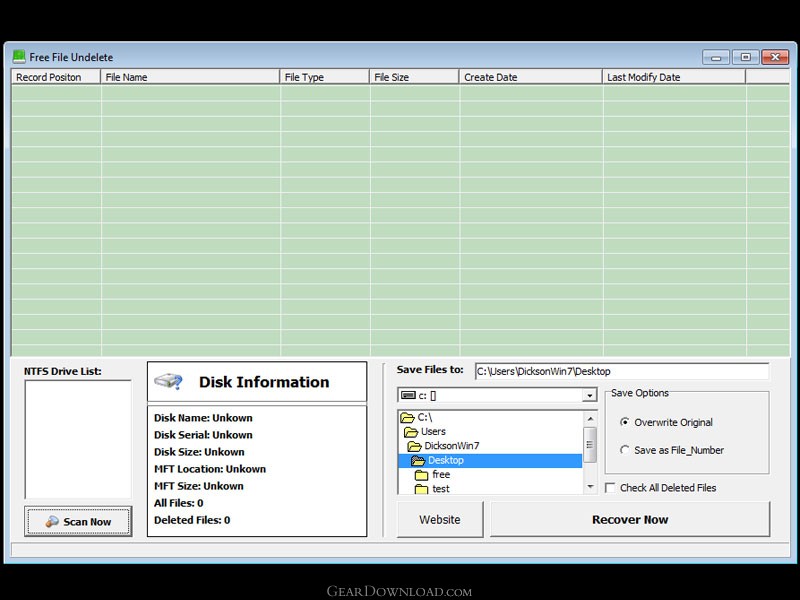Click the MFT Size: Unkown text

(198, 486)
